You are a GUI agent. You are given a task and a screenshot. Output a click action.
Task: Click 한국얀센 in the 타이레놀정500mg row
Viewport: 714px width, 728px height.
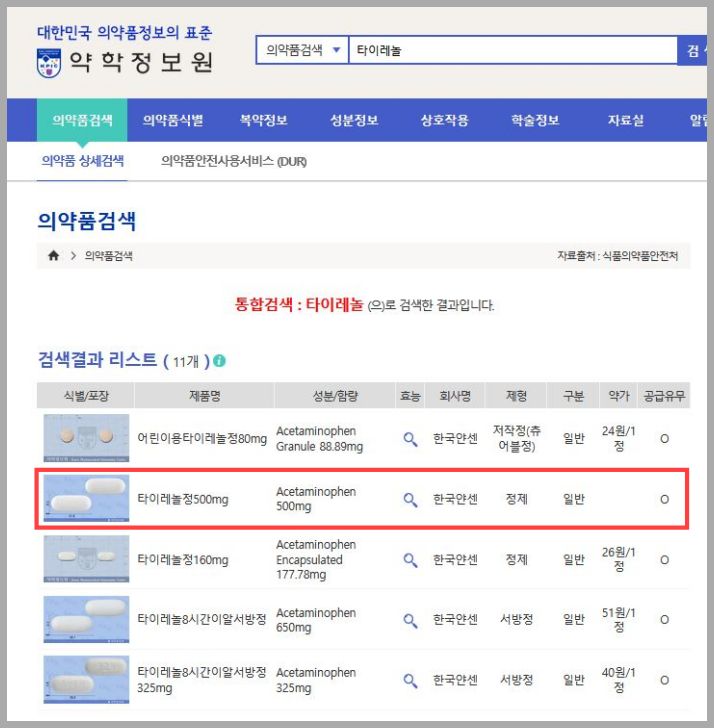[x=455, y=499]
